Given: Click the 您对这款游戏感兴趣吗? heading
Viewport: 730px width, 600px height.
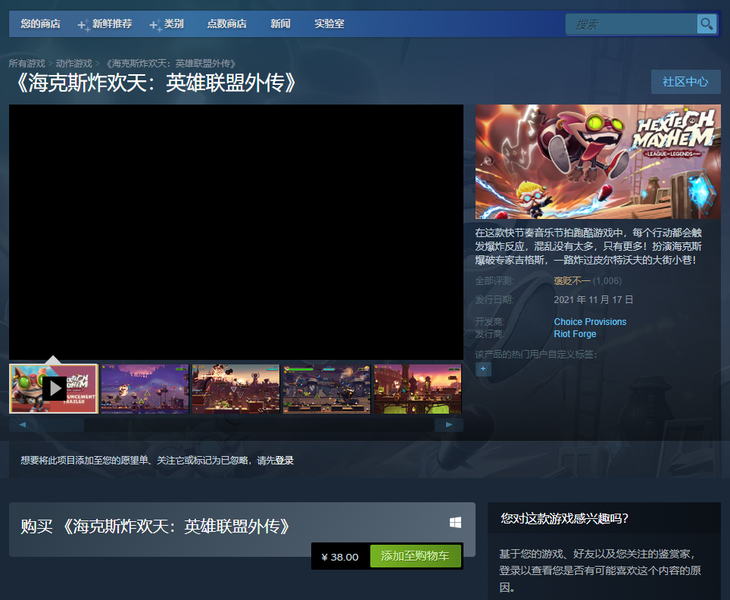Looking at the screenshot, I should click(564, 518).
